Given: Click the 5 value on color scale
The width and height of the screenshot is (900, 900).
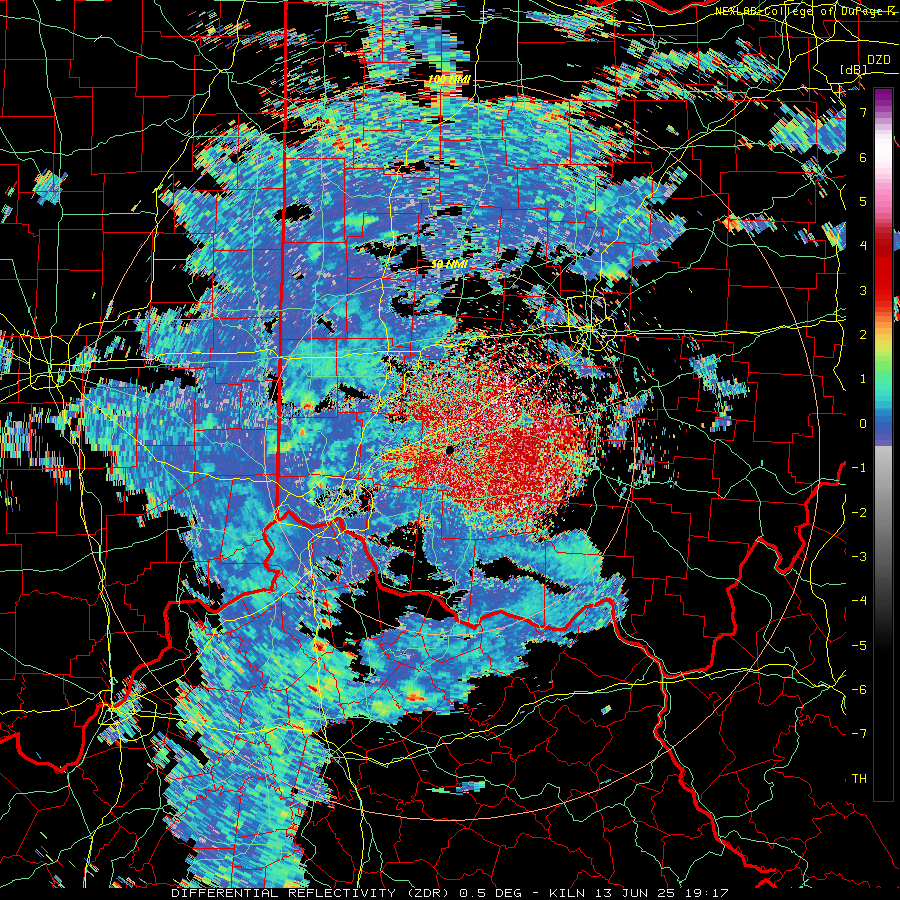Looking at the screenshot, I should pyautogui.click(x=863, y=201).
